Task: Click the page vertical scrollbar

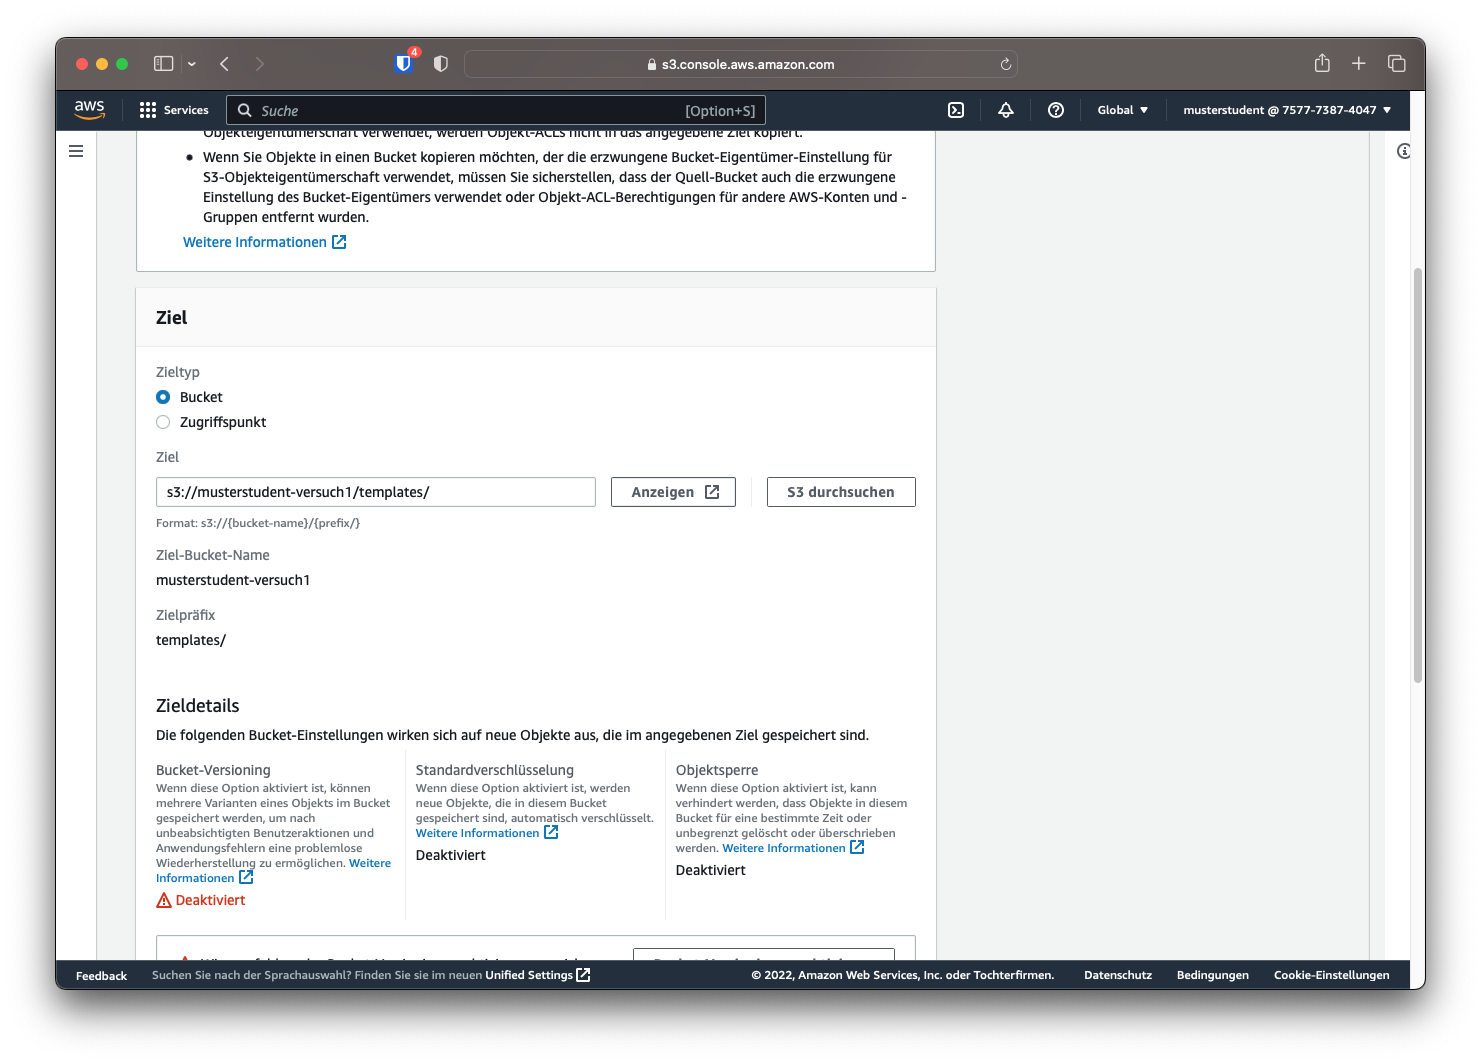Action: click(1418, 475)
